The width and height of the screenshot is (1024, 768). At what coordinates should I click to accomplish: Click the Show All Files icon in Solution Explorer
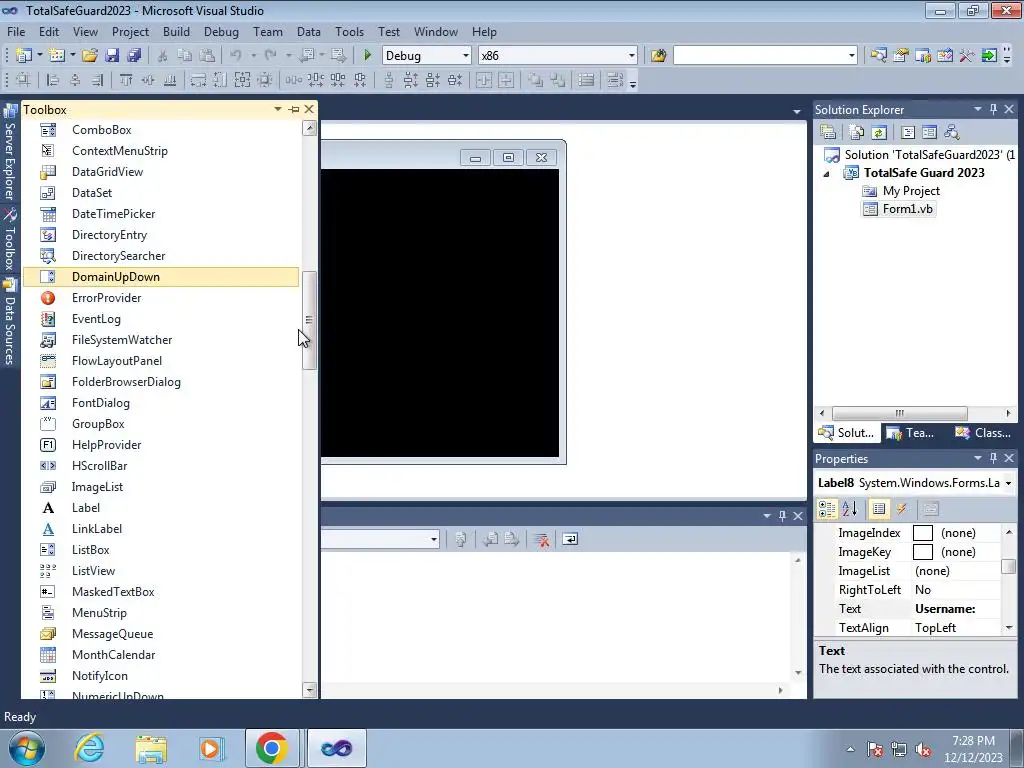857,133
